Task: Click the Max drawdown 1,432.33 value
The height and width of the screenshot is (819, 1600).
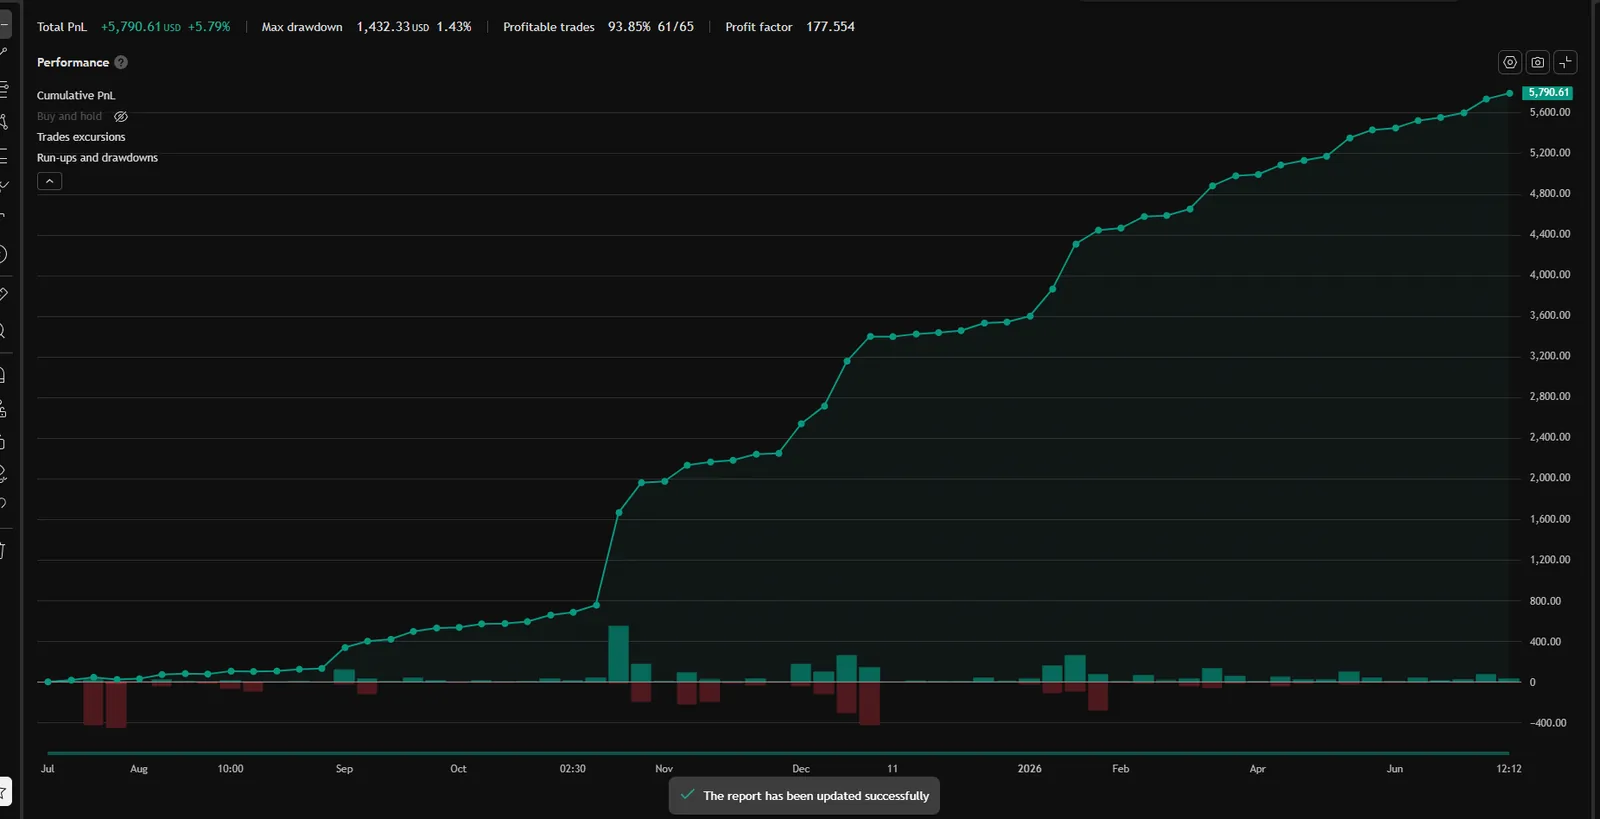Action: coord(393,27)
